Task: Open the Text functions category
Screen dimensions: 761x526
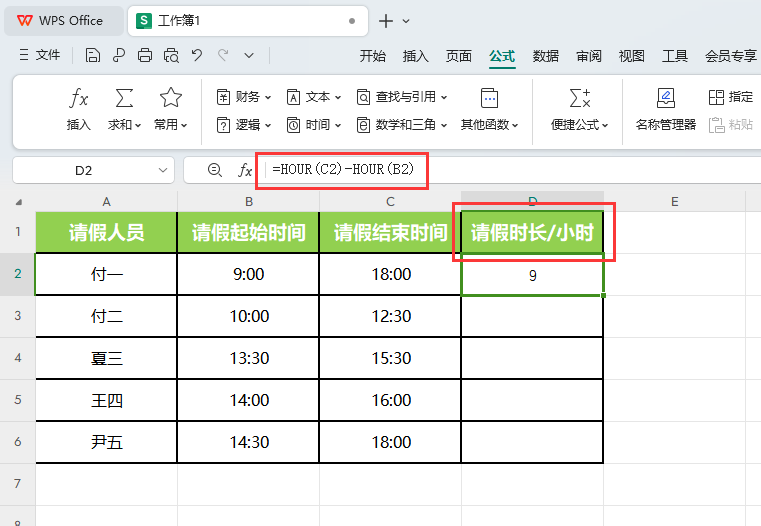Action: 314,97
